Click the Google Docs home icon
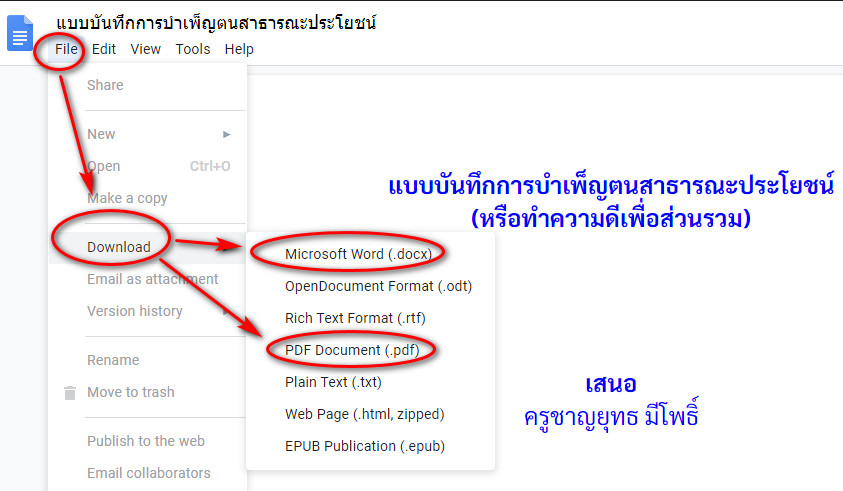 click(20, 33)
